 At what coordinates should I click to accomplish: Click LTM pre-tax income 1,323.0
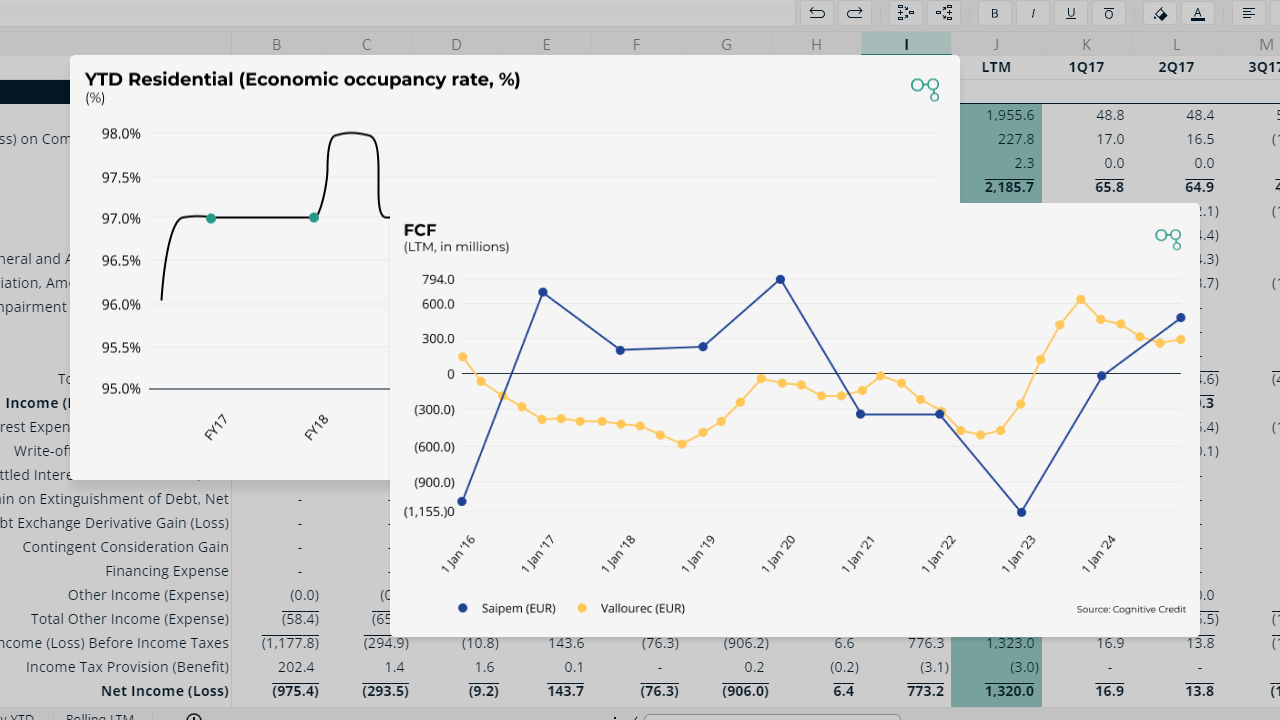pyautogui.click(x=1009, y=643)
